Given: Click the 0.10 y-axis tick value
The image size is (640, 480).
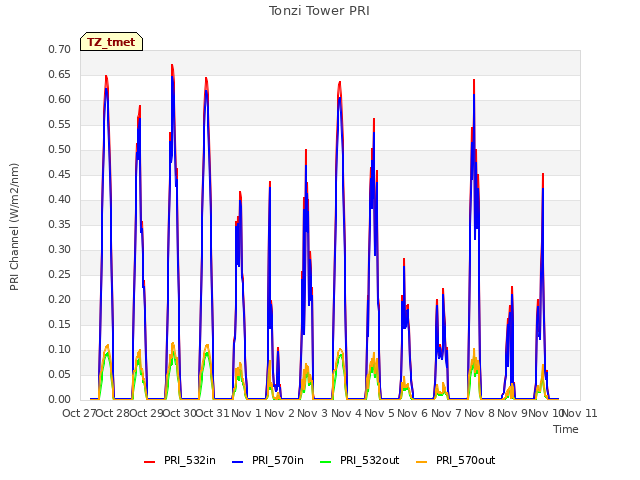Looking at the screenshot, I should 60,349.
